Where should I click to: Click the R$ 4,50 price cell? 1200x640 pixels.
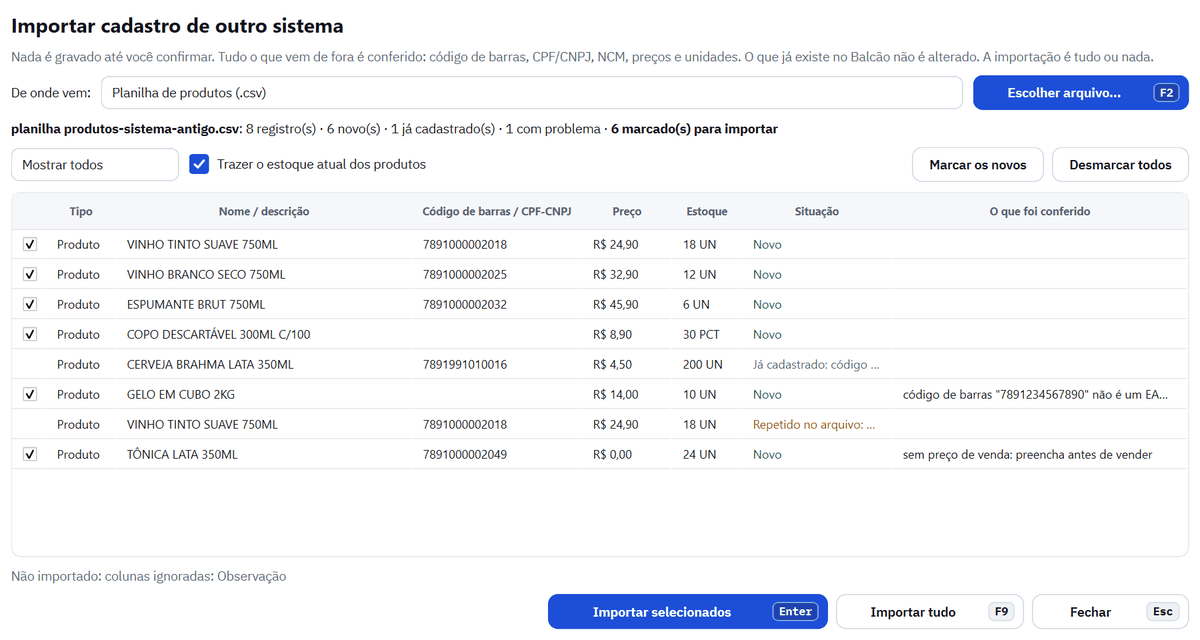click(612, 364)
